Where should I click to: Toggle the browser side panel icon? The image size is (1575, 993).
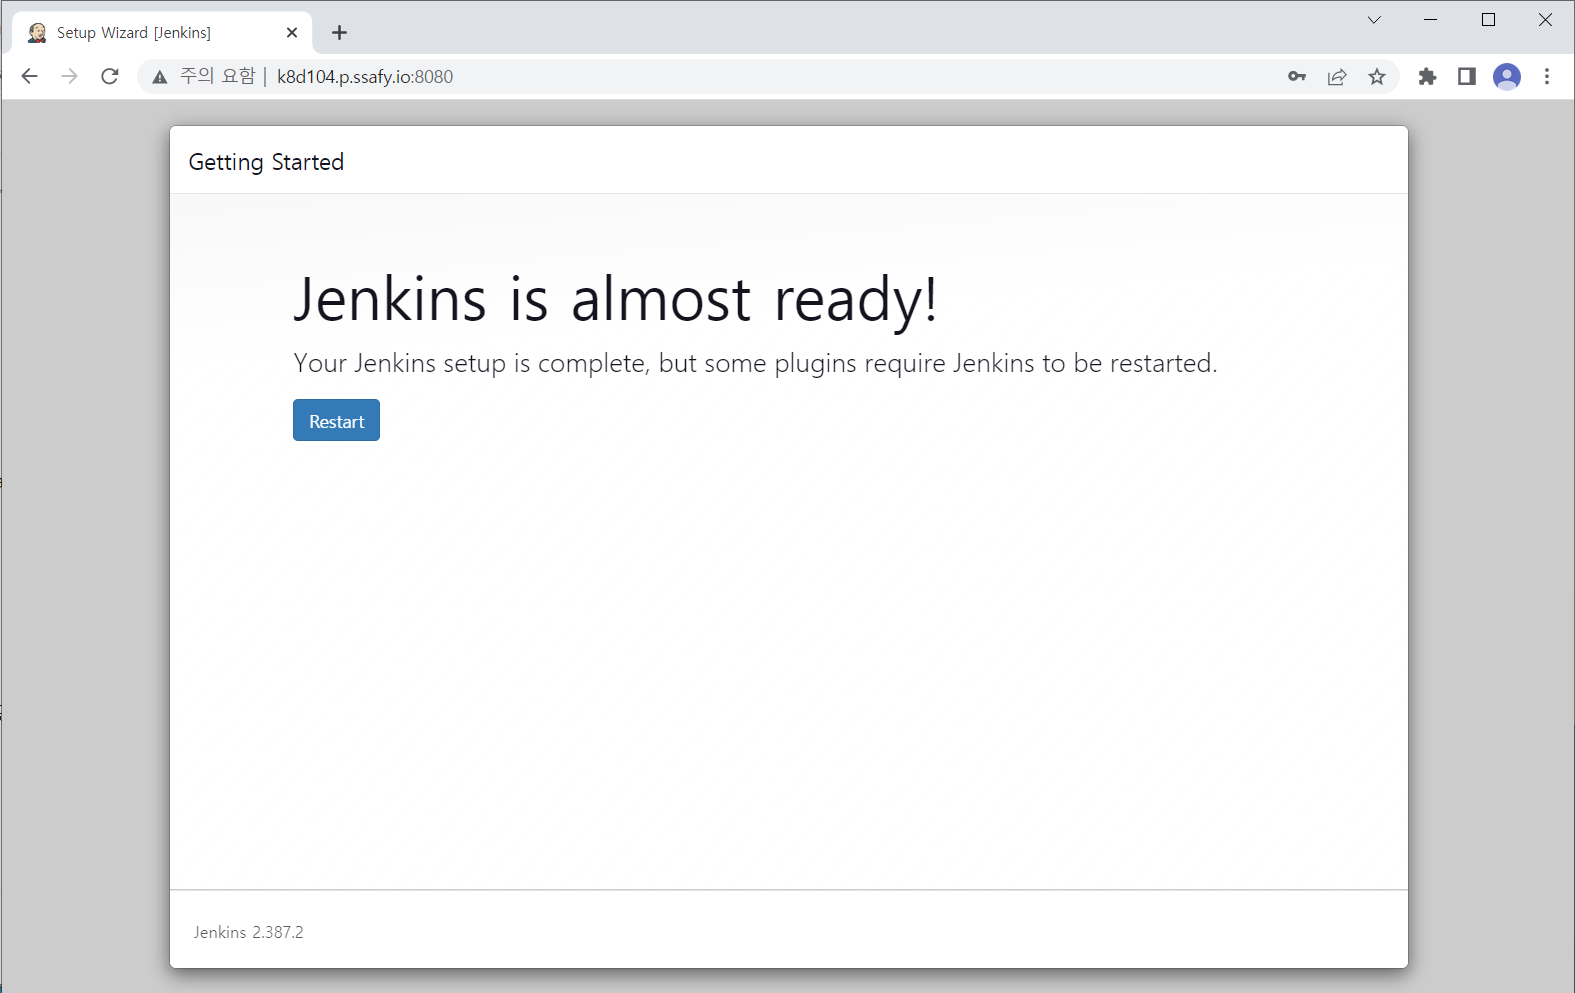pyautogui.click(x=1467, y=76)
